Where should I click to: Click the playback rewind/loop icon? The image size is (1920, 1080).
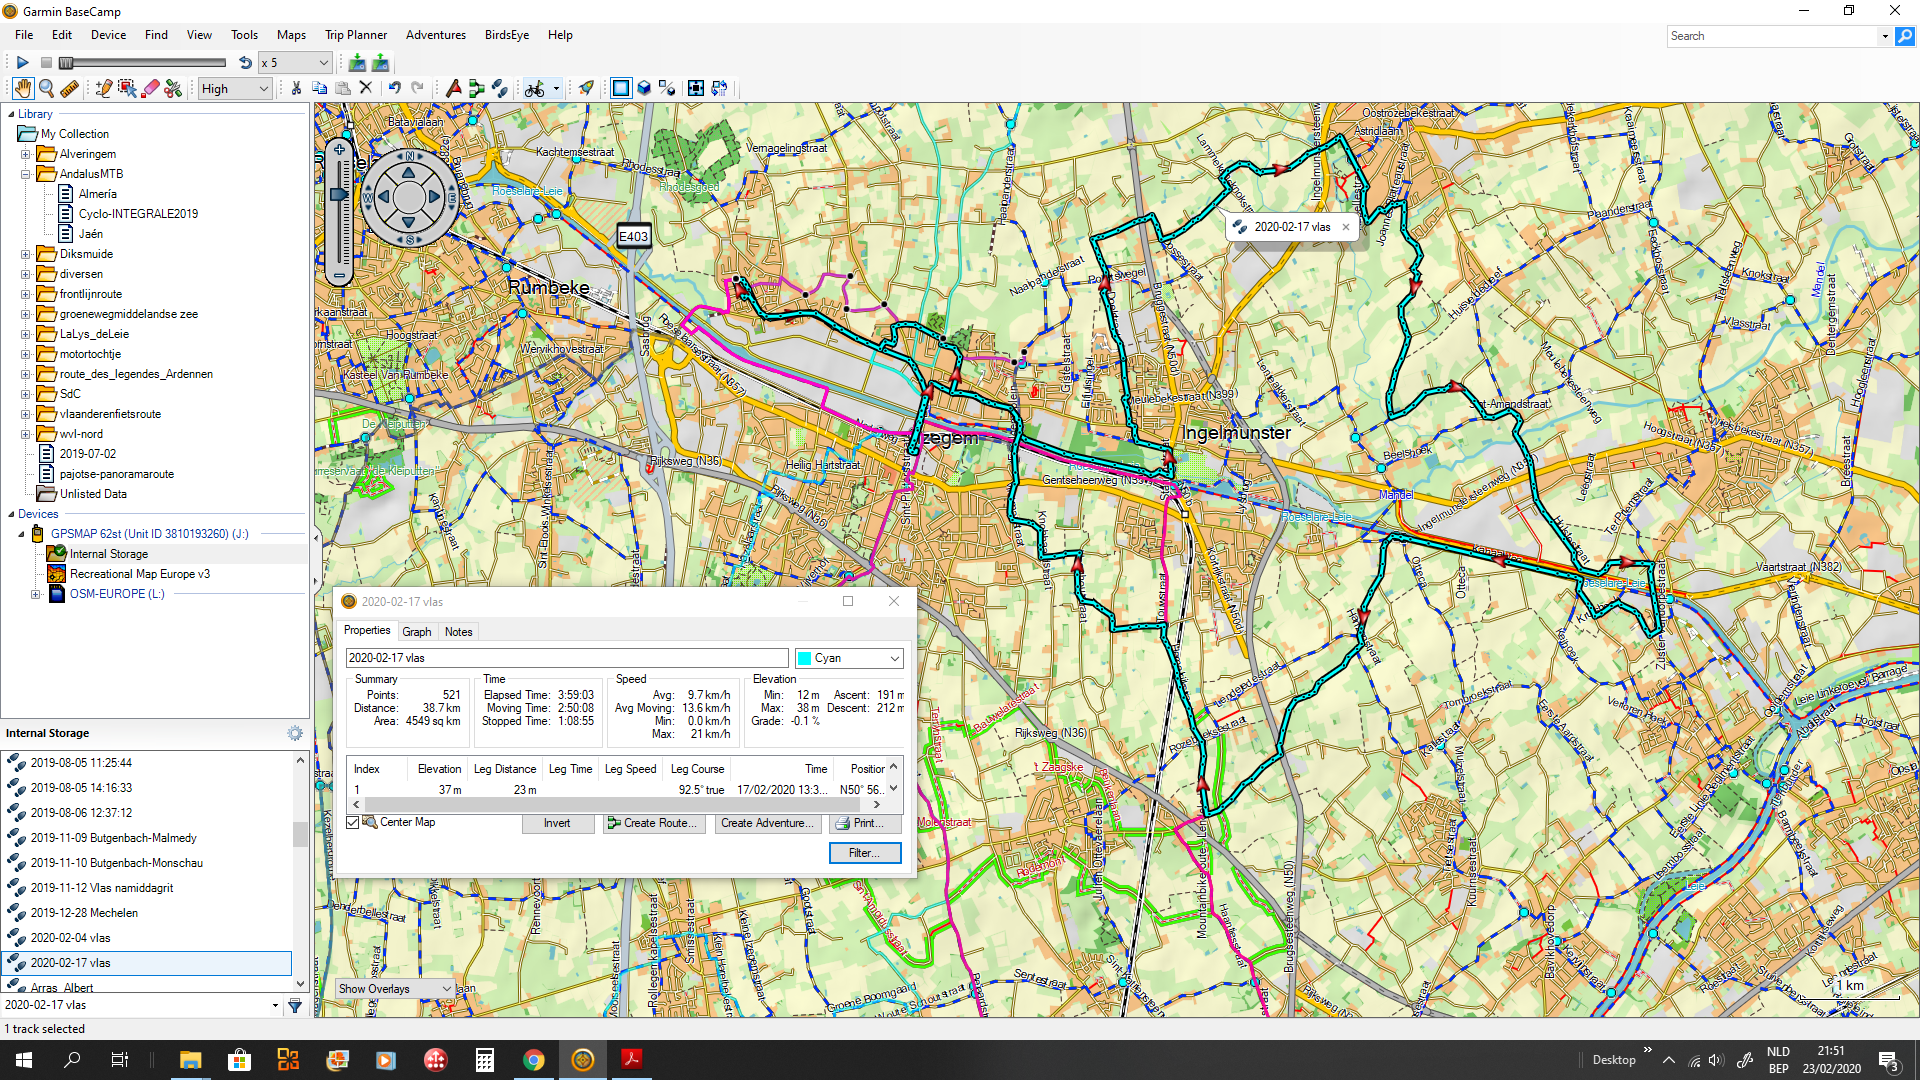tap(245, 62)
